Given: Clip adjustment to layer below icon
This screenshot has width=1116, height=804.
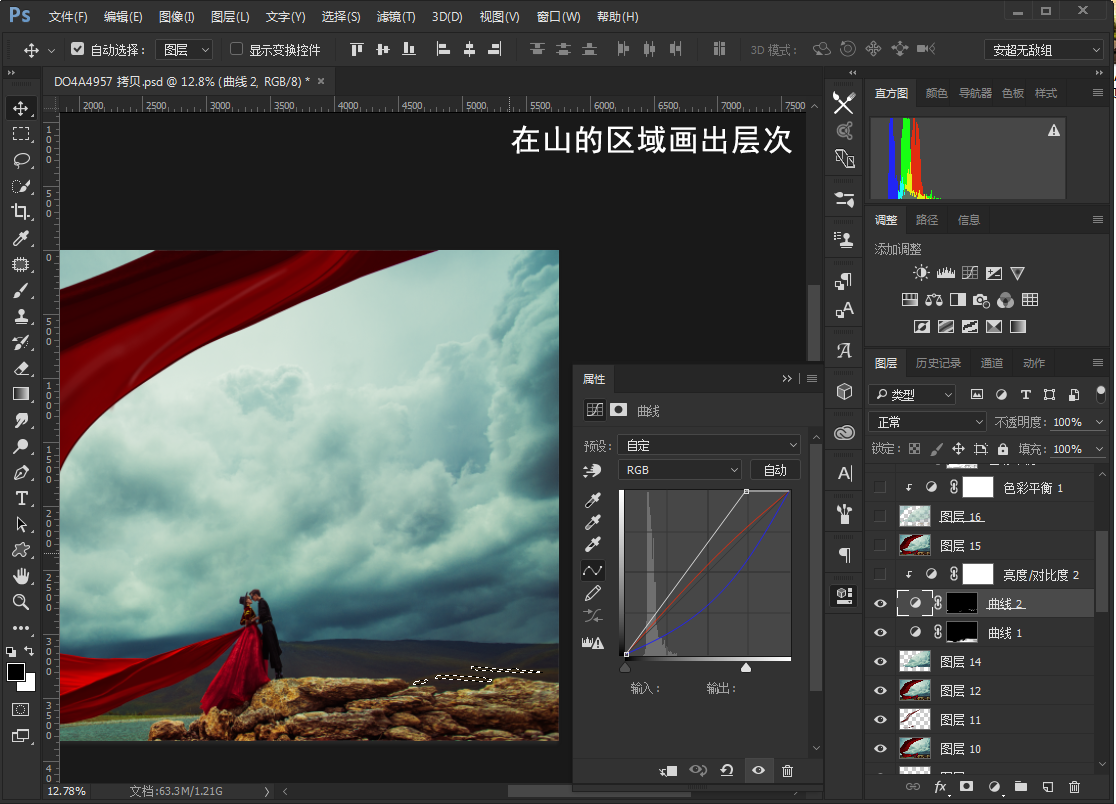Looking at the screenshot, I should [x=668, y=771].
